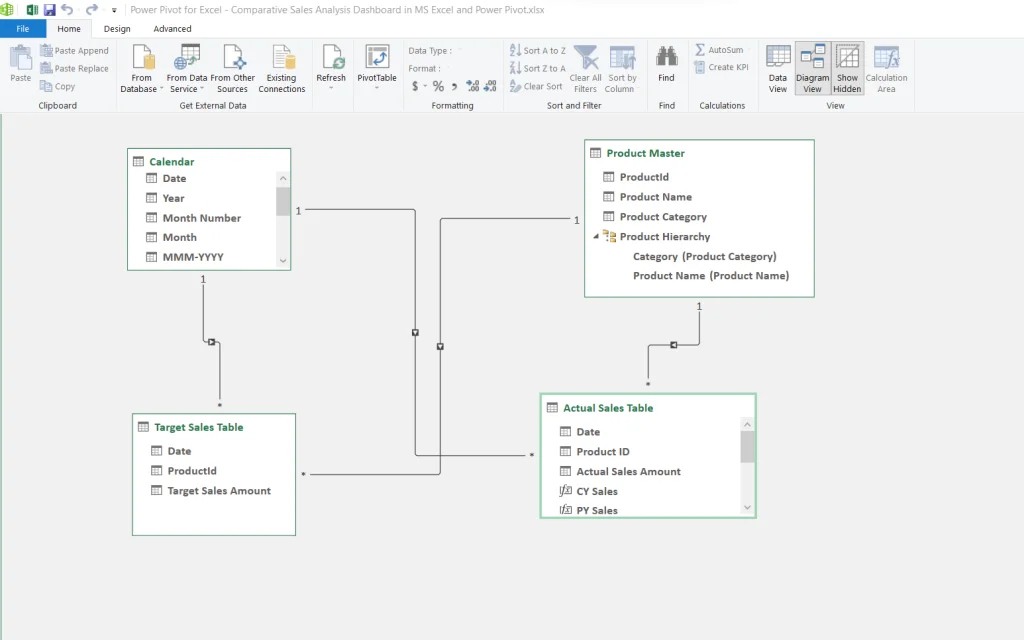Select the Home ribbon tab
Viewport: 1024px width, 640px height.
[x=69, y=29]
